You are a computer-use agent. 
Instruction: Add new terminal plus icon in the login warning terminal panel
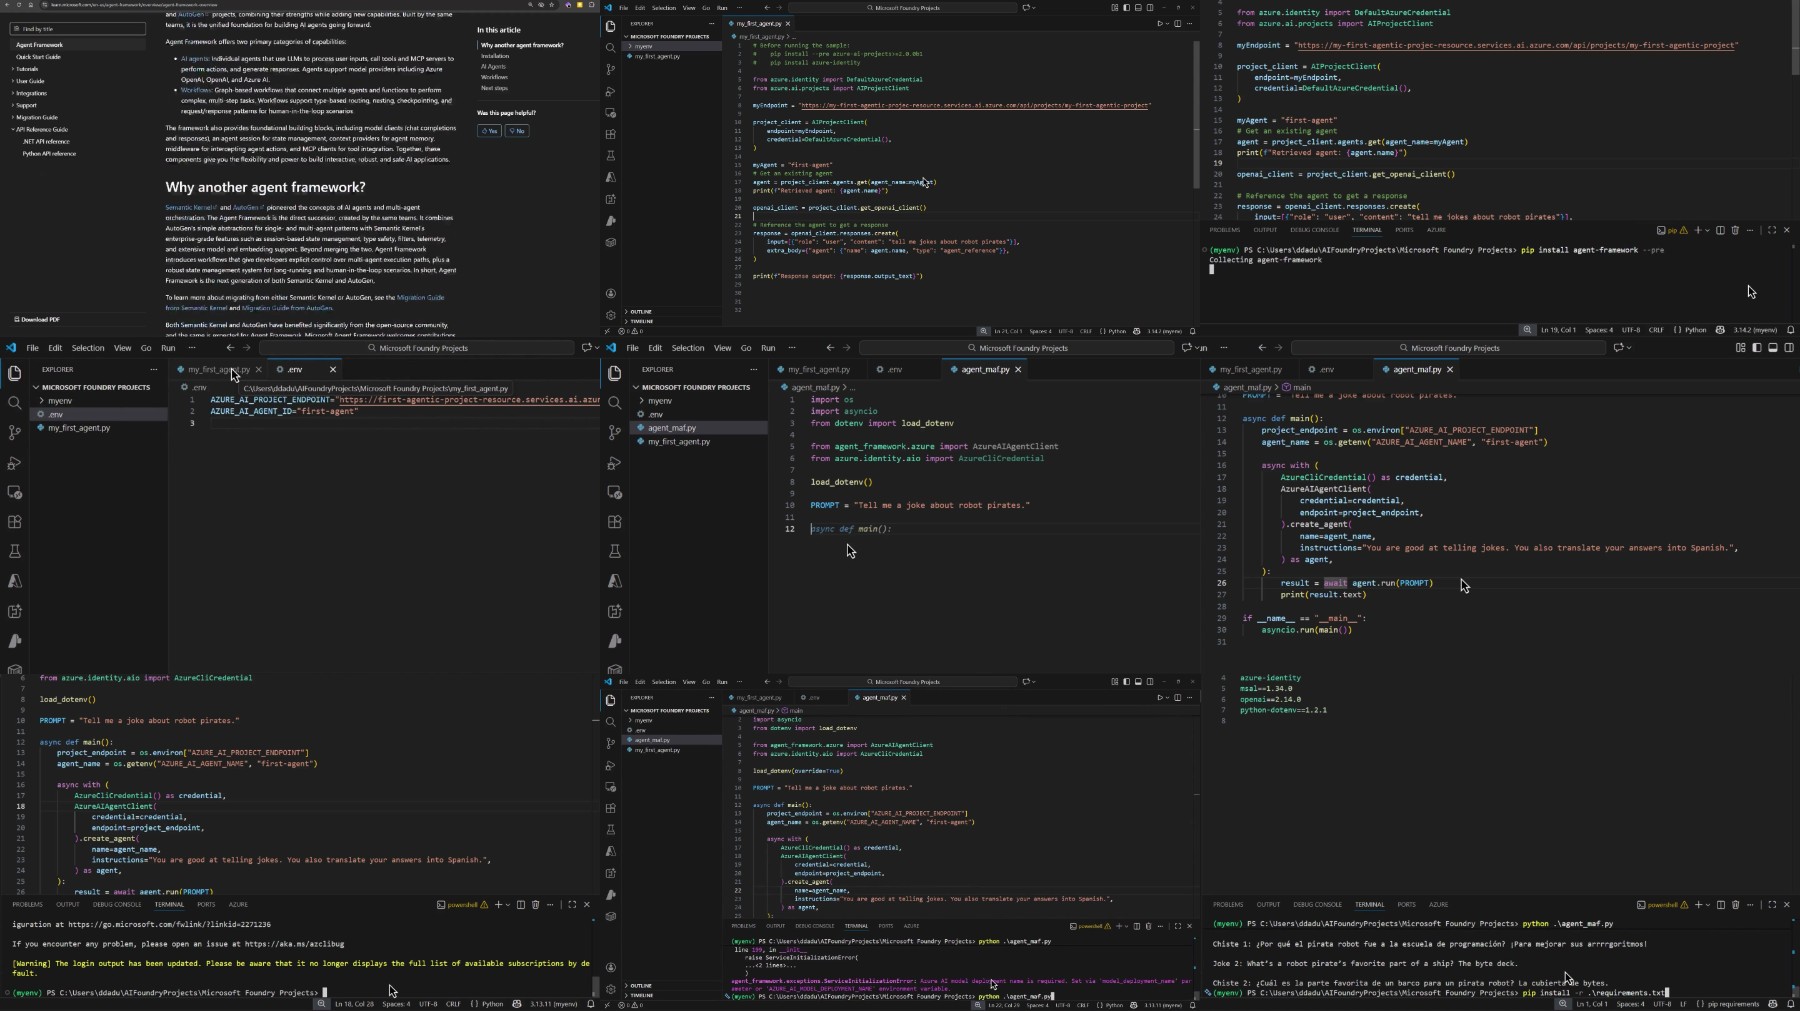click(x=498, y=905)
